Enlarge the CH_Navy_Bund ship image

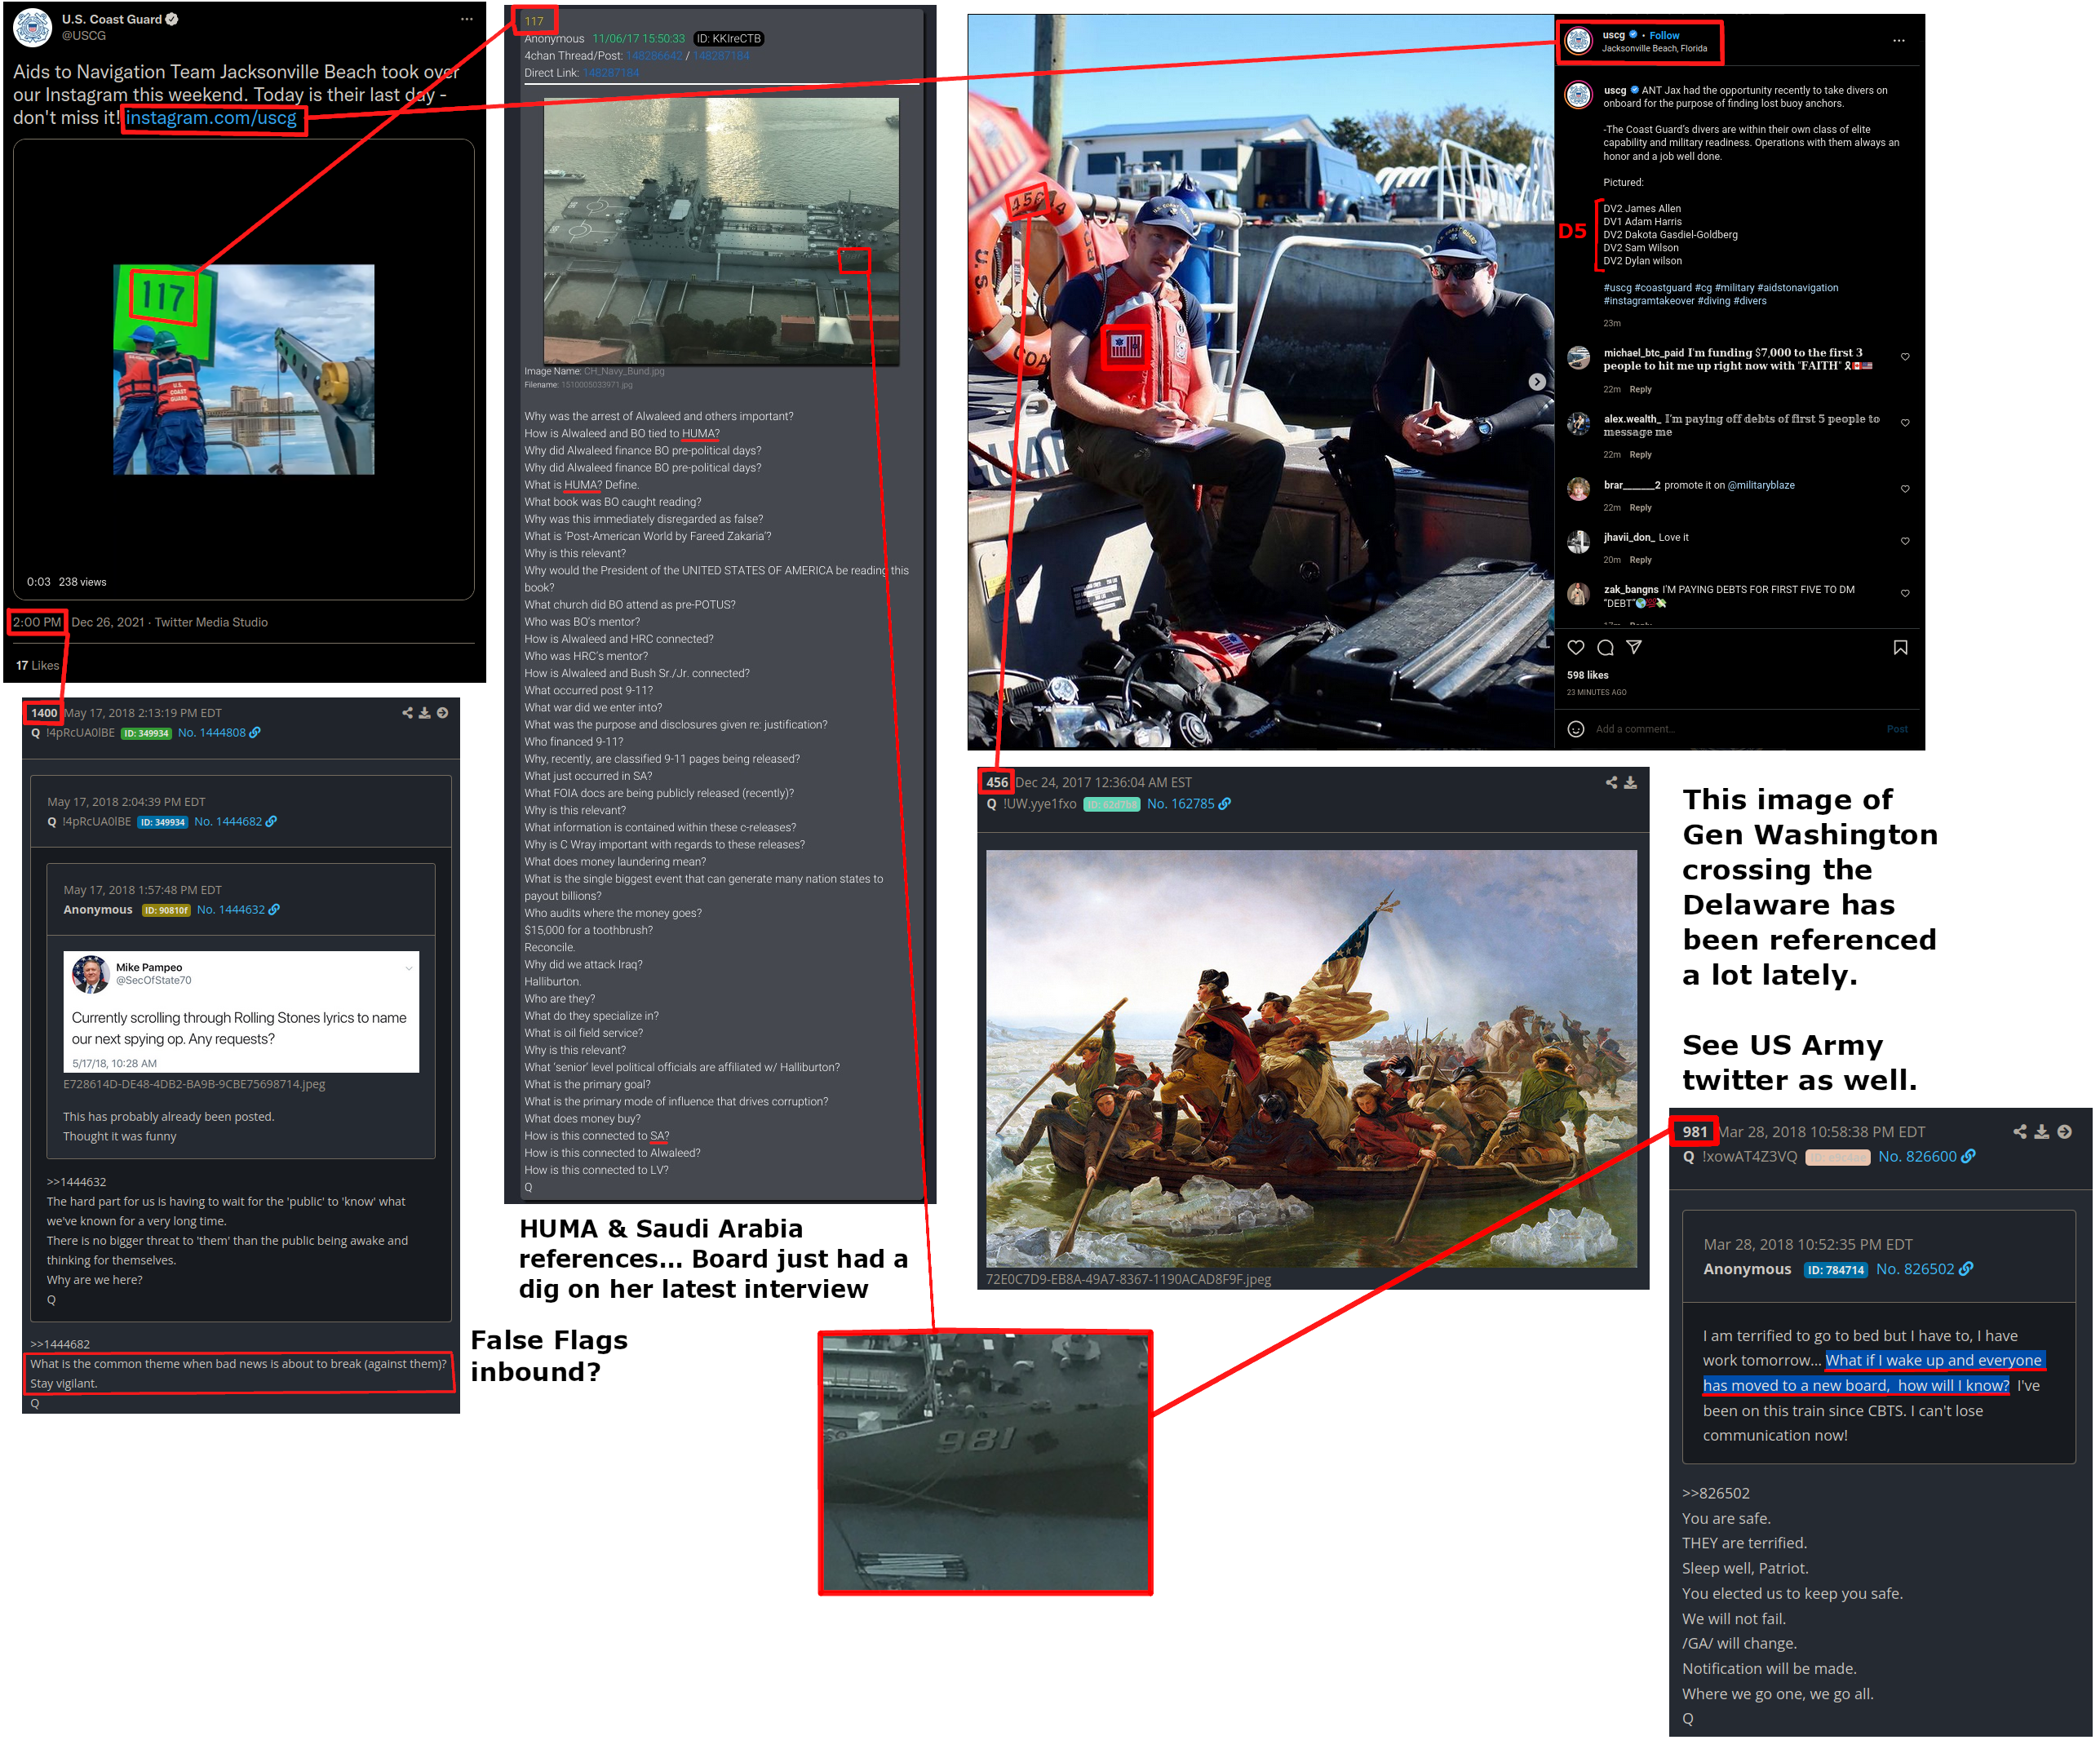point(720,230)
